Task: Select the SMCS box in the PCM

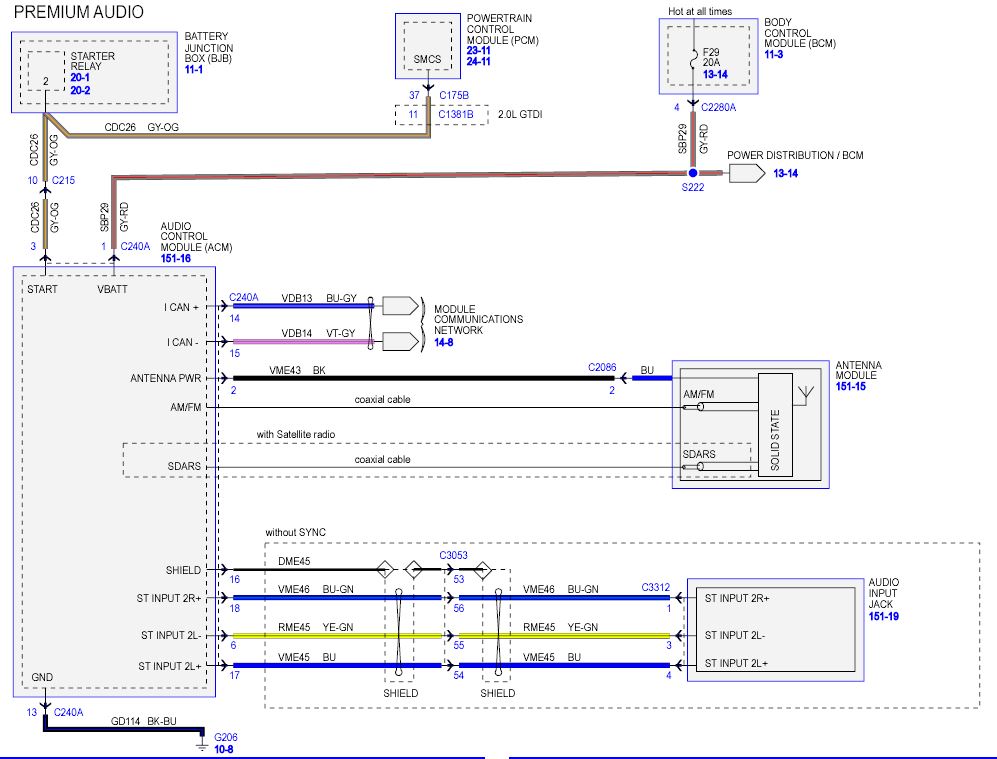Action: tap(427, 59)
